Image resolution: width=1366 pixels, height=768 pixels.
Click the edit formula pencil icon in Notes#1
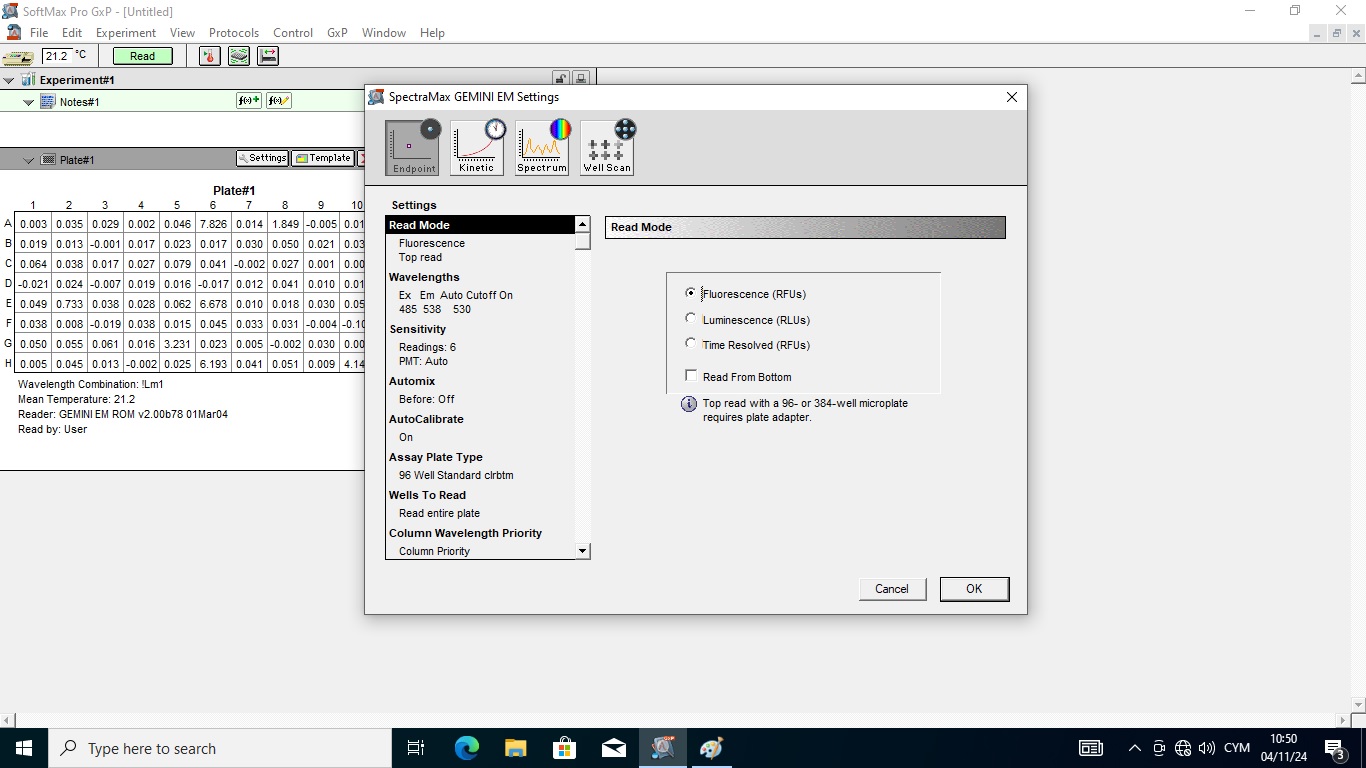pyautogui.click(x=279, y=101)
